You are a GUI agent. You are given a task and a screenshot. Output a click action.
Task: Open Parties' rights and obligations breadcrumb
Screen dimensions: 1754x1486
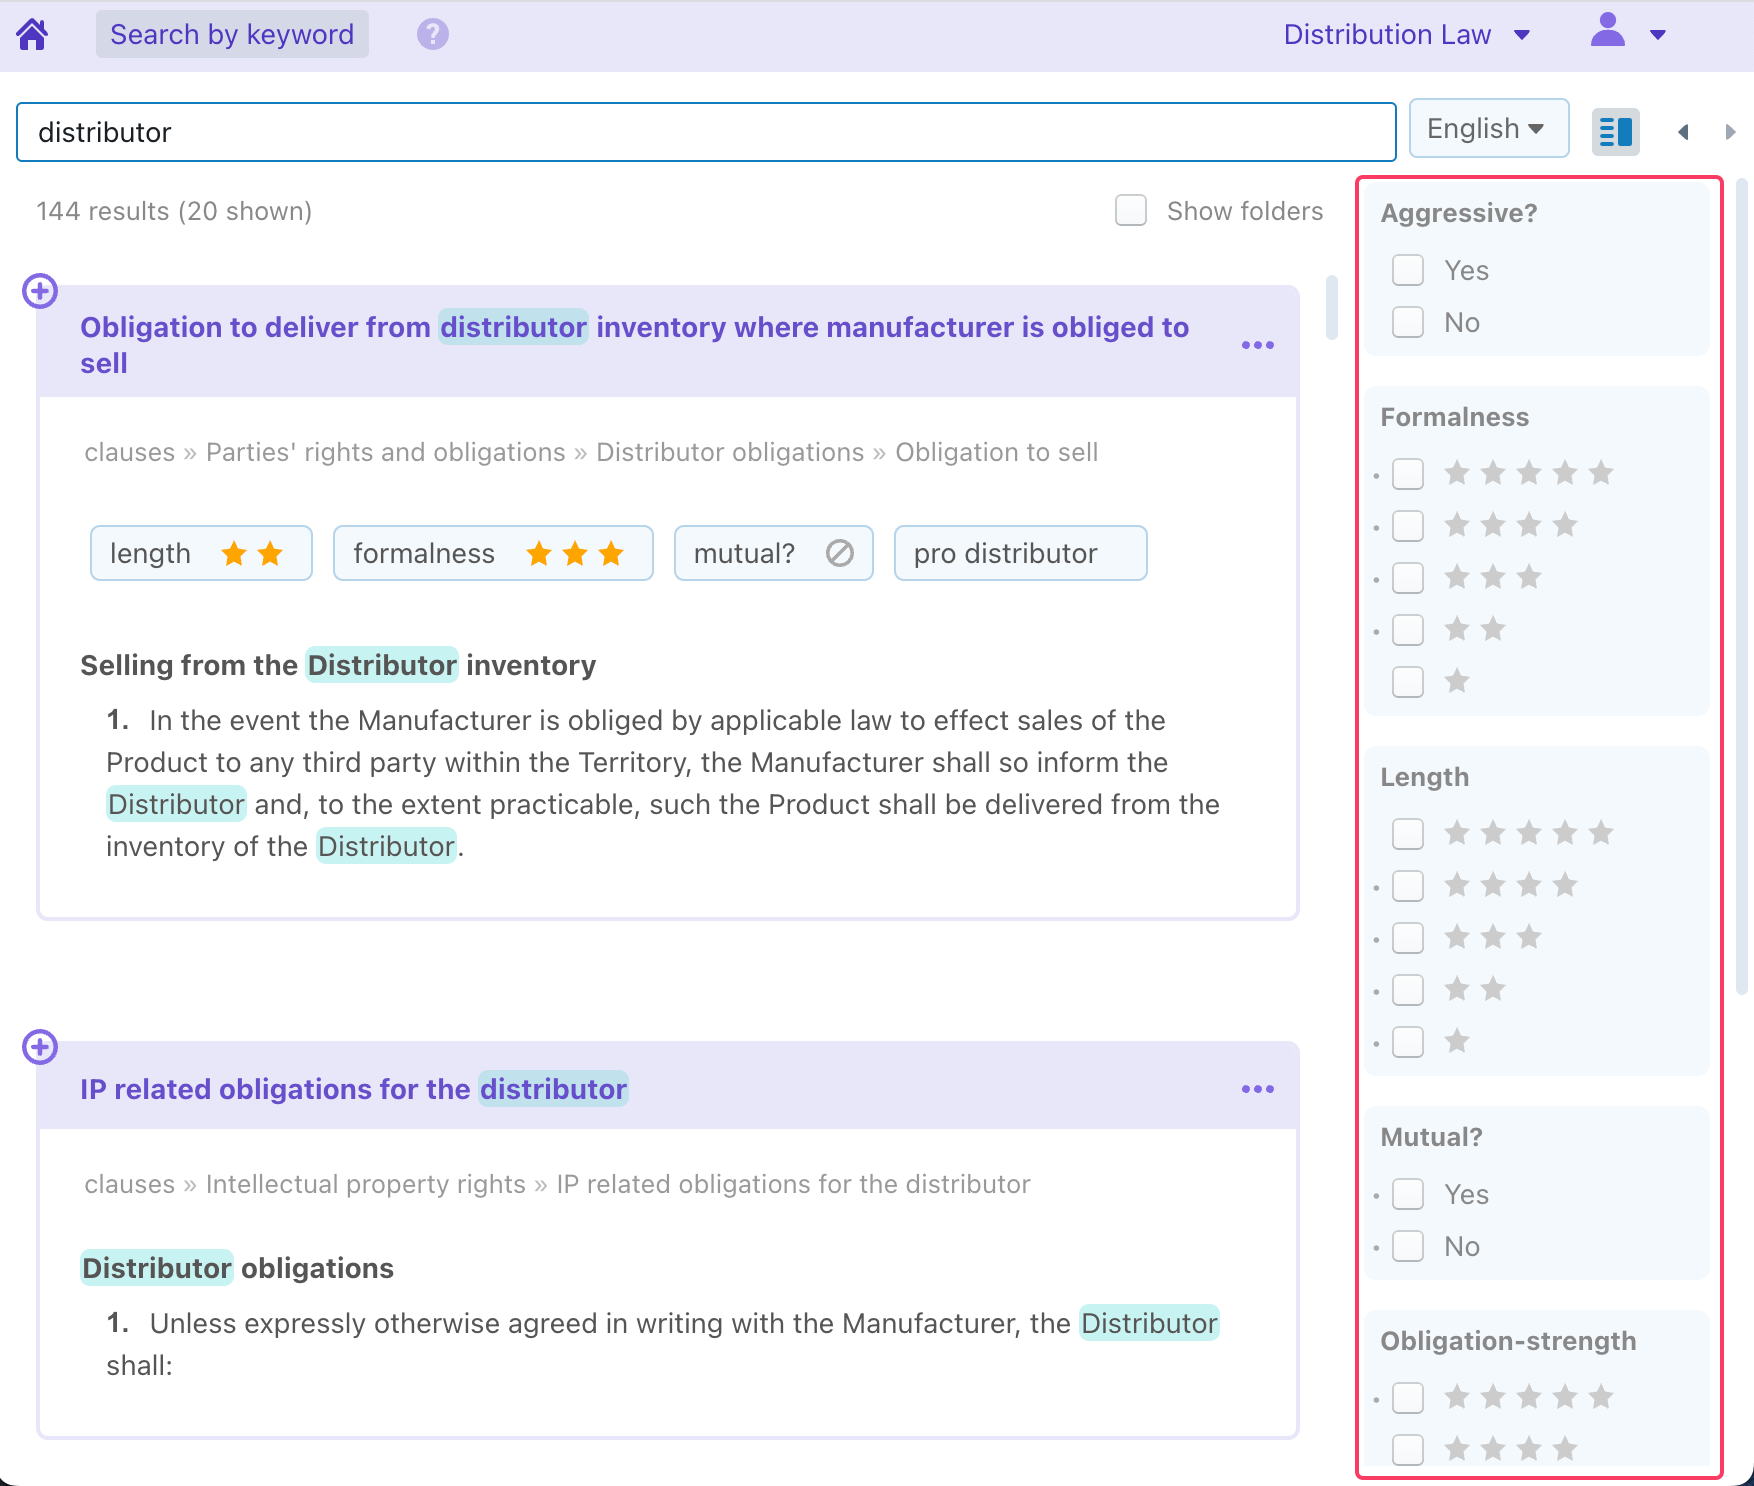click(385, 452)
